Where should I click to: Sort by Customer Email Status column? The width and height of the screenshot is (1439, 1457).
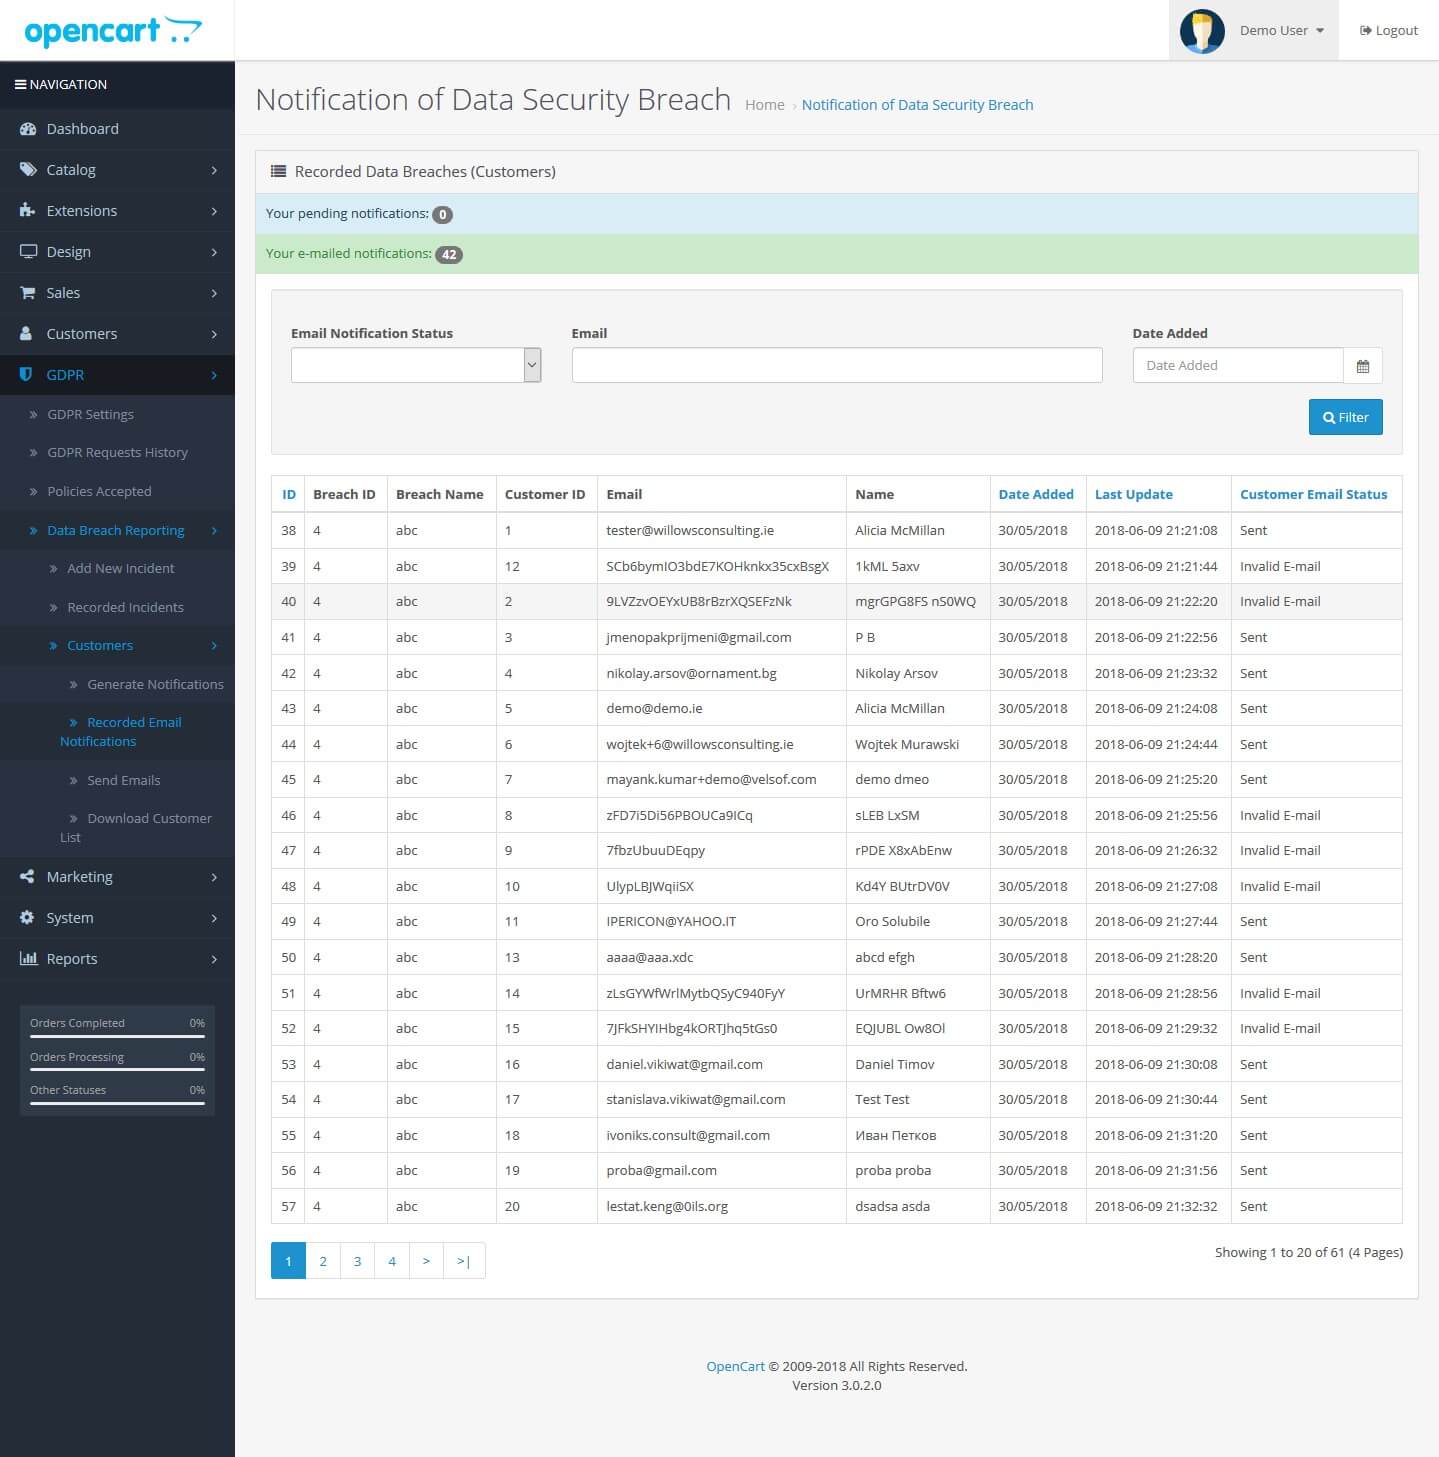click(1313, 495)
